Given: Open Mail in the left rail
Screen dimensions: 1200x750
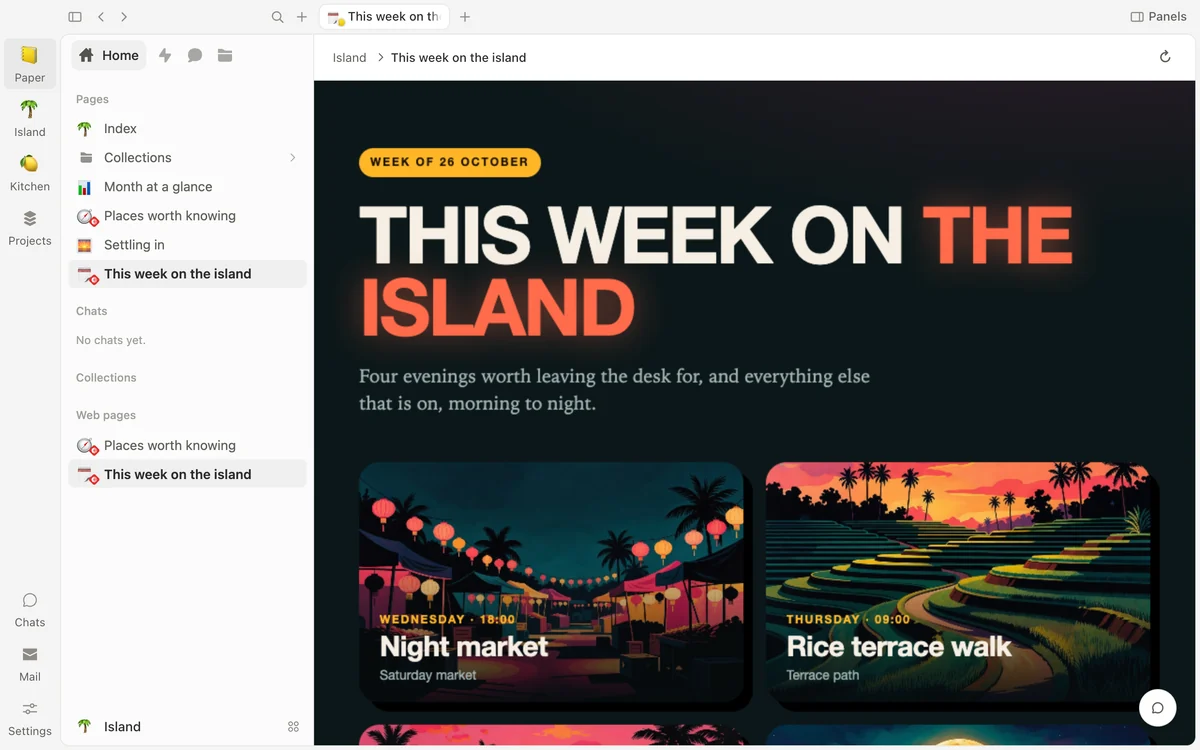Looking at the screenshot, I should [30, 663].
